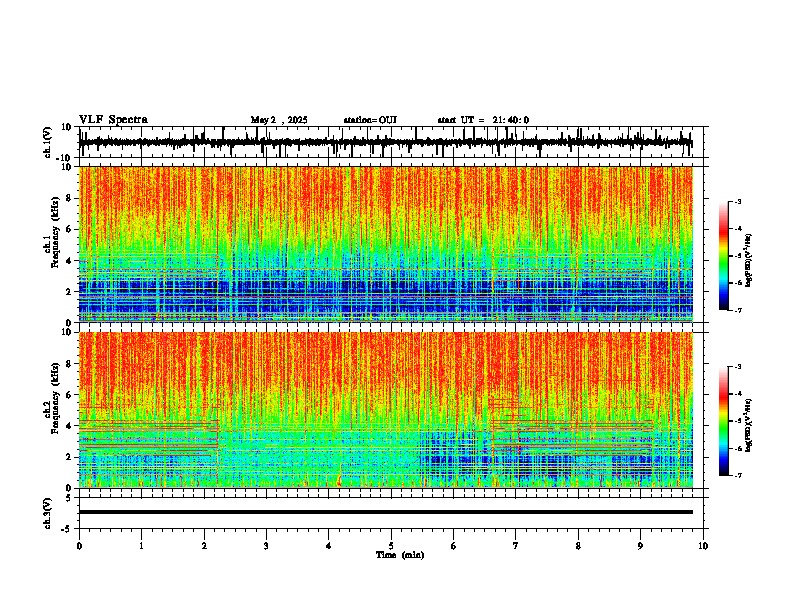The image size is (792, 612).
Task: Select the ch.1 voltage waveform trace
Action: click(385, 142)
